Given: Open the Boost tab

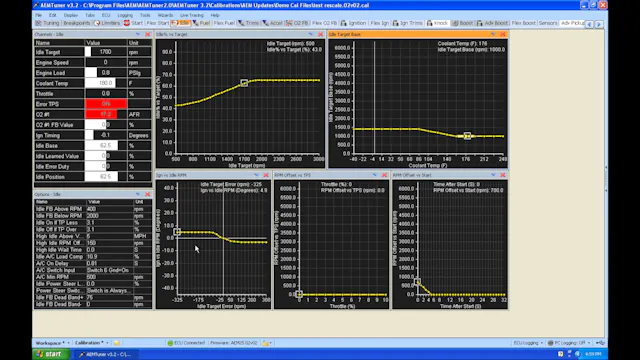Looking at the screenshot, I should (x=463, y=23).
